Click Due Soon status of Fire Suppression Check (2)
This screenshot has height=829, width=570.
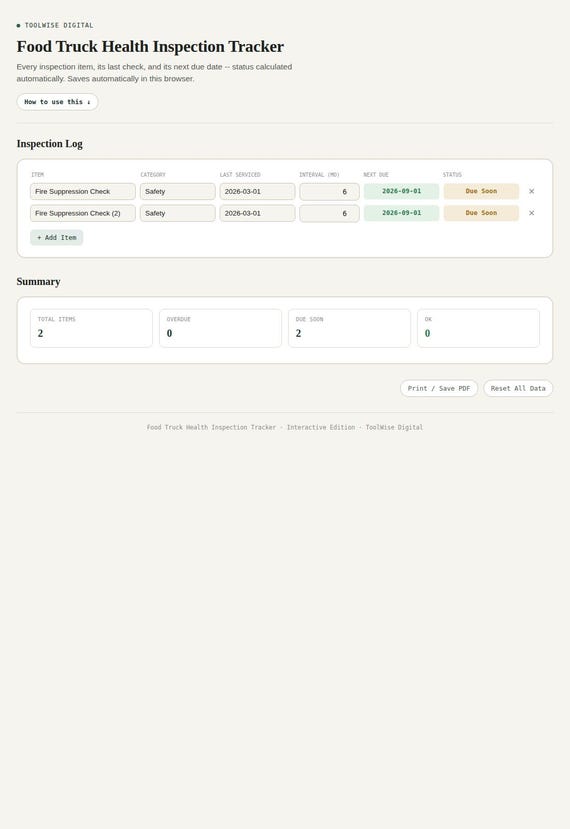[481, 213]
